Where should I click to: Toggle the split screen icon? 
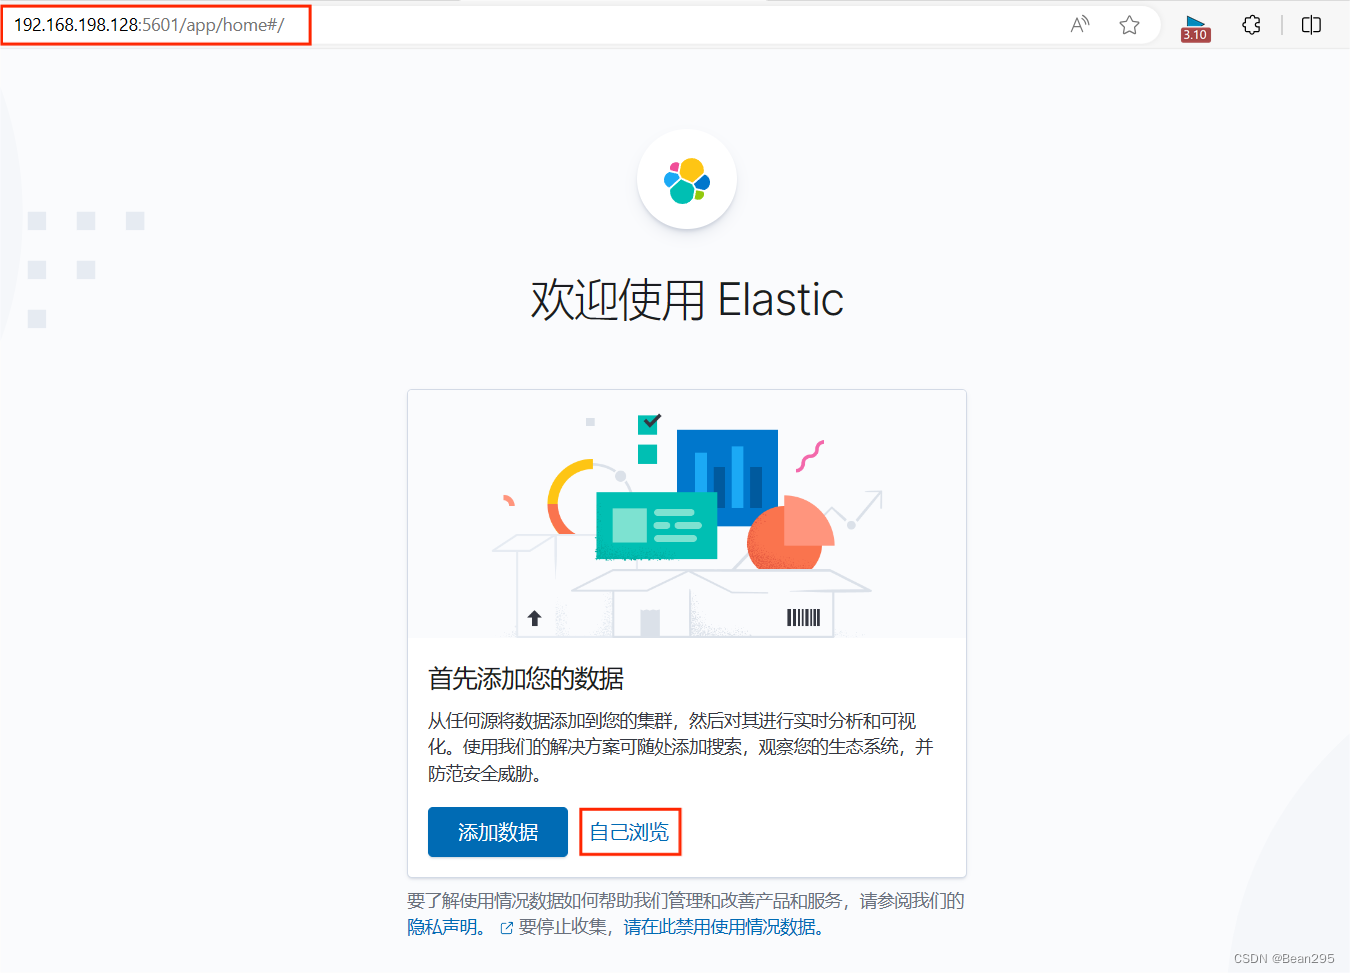(1311, 25)
